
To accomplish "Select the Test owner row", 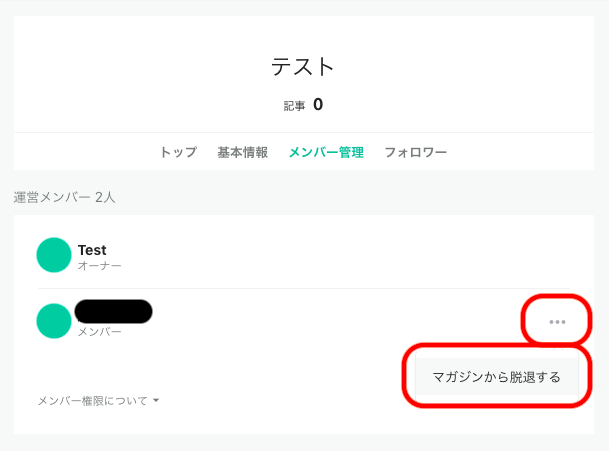I will coord(300,256).
